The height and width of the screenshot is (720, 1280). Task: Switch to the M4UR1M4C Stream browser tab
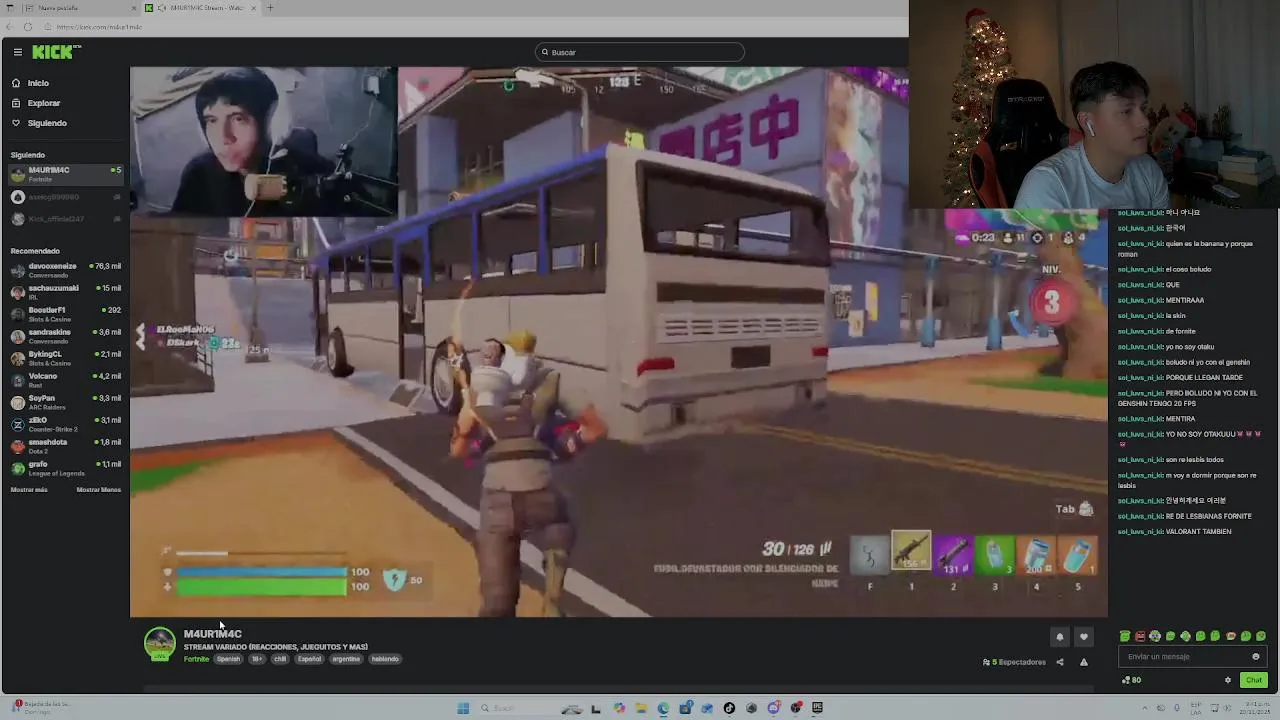tap(200, 8)
